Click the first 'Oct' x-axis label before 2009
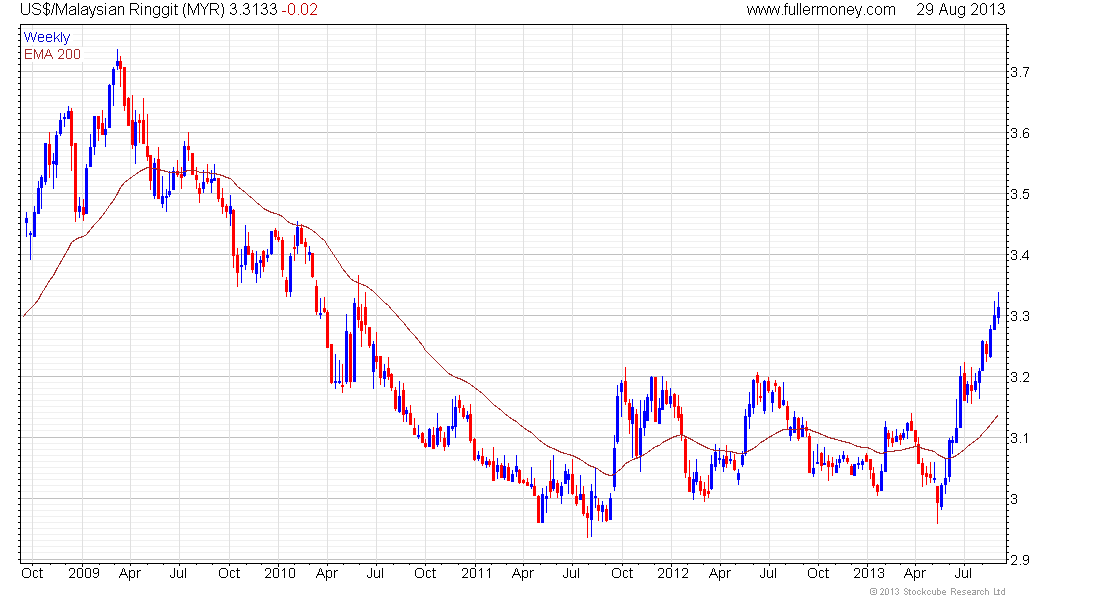1100x600 pixels. click(x=32, y=573)
